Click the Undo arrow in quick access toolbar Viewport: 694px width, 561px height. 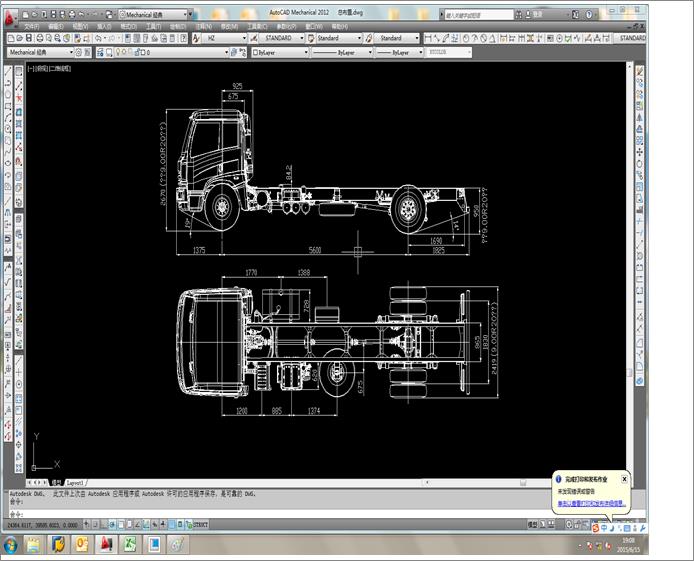coord(82,15)
